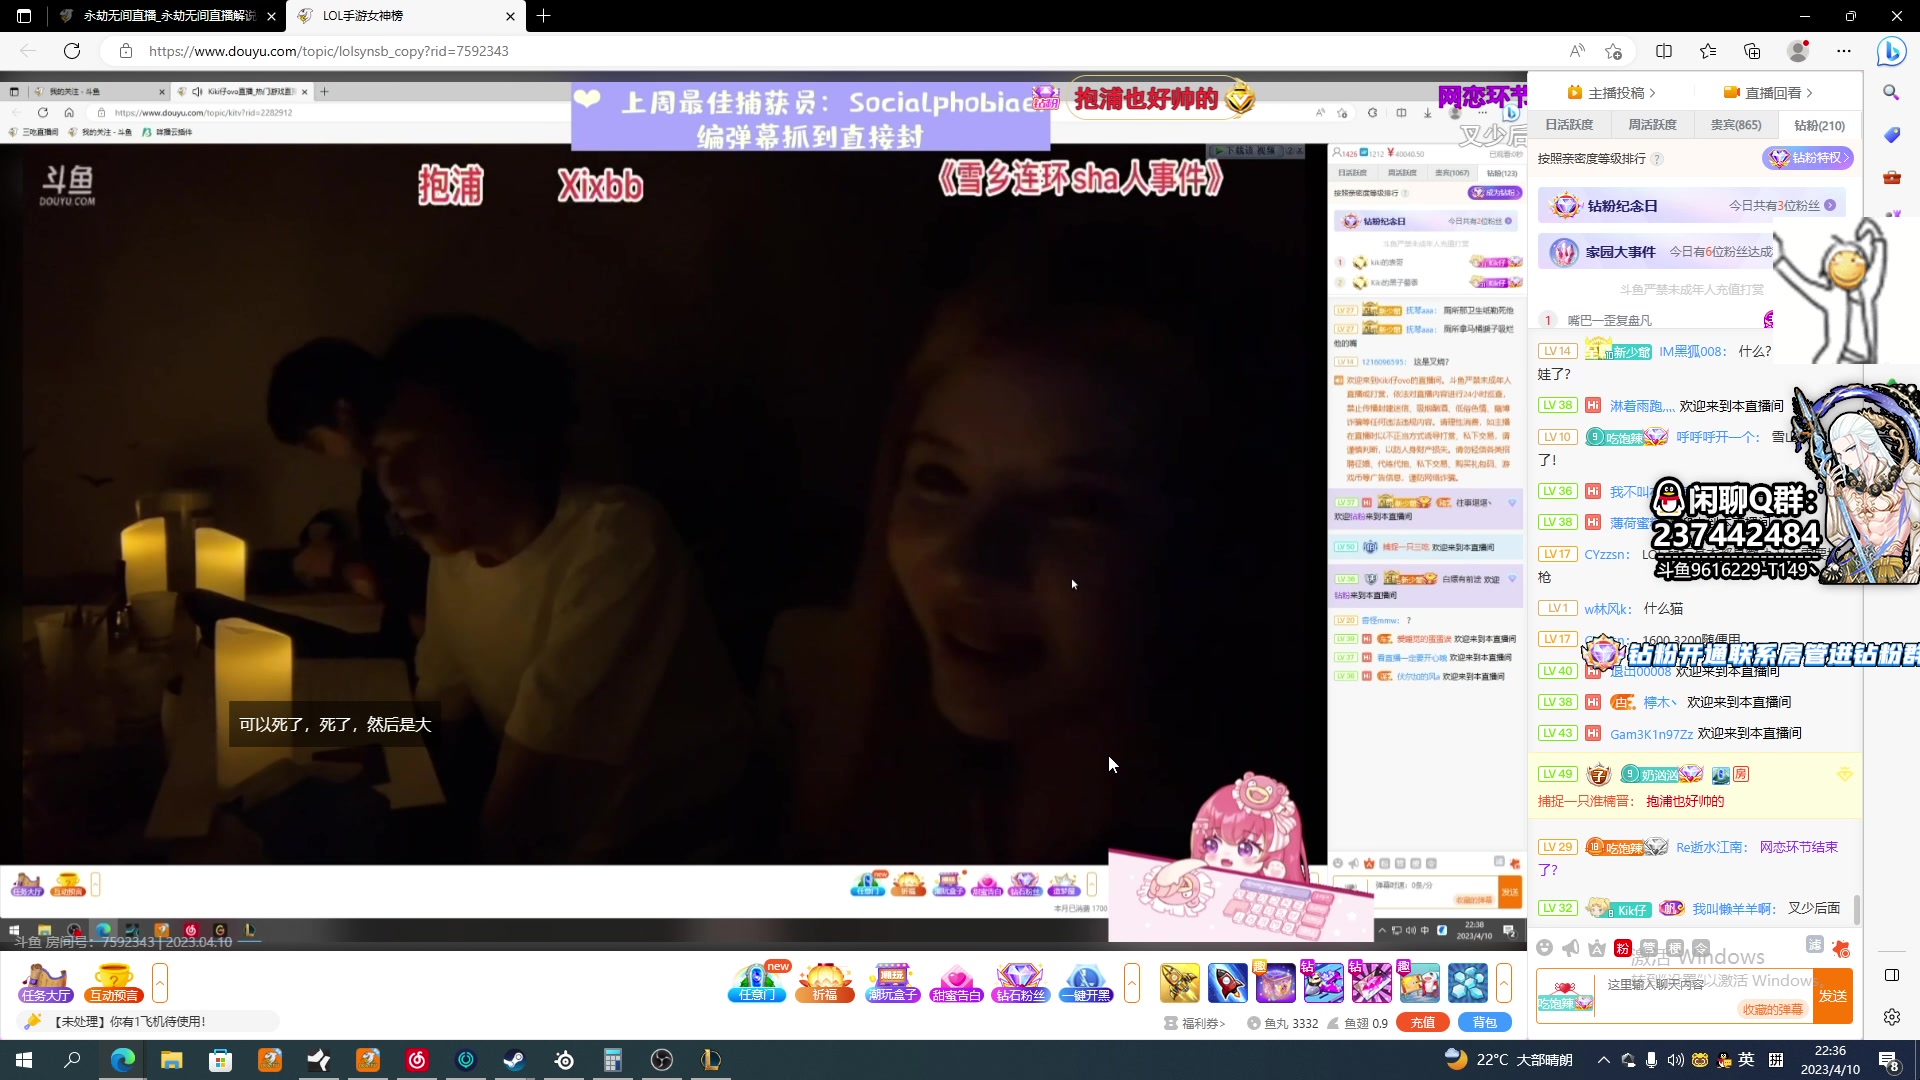Open 直播回看 replay link
This screenshot has width=1920, height=1080.
(1768, 93)
